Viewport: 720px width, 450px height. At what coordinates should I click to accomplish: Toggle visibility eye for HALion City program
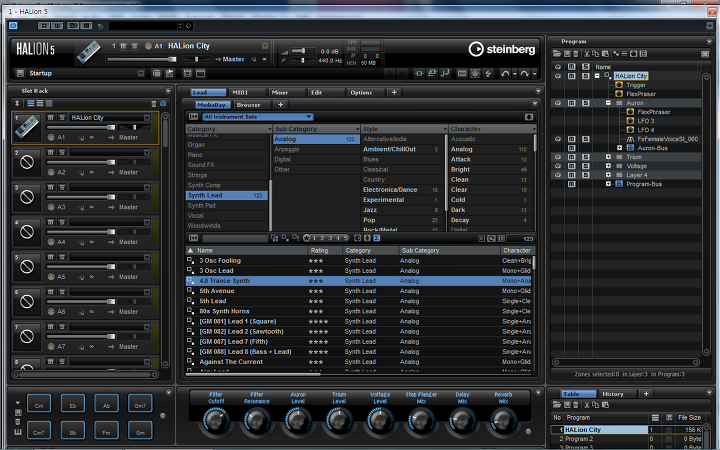pos(558,76)
